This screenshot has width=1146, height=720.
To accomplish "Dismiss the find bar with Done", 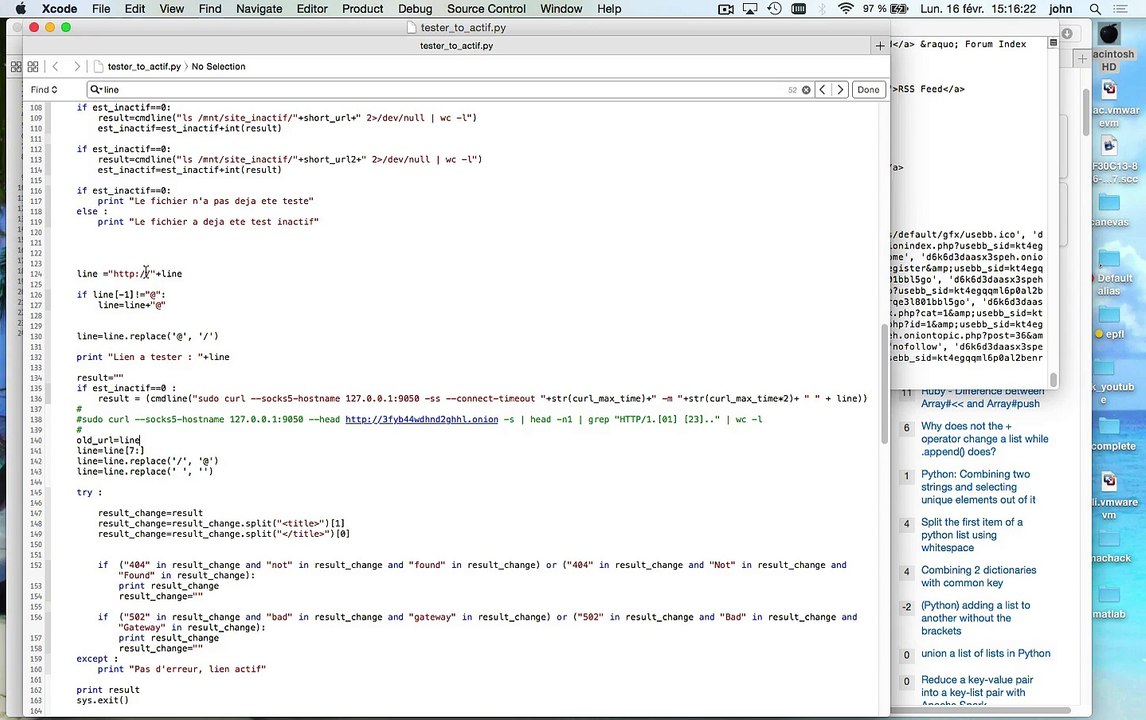I will (x=868, y=90).
